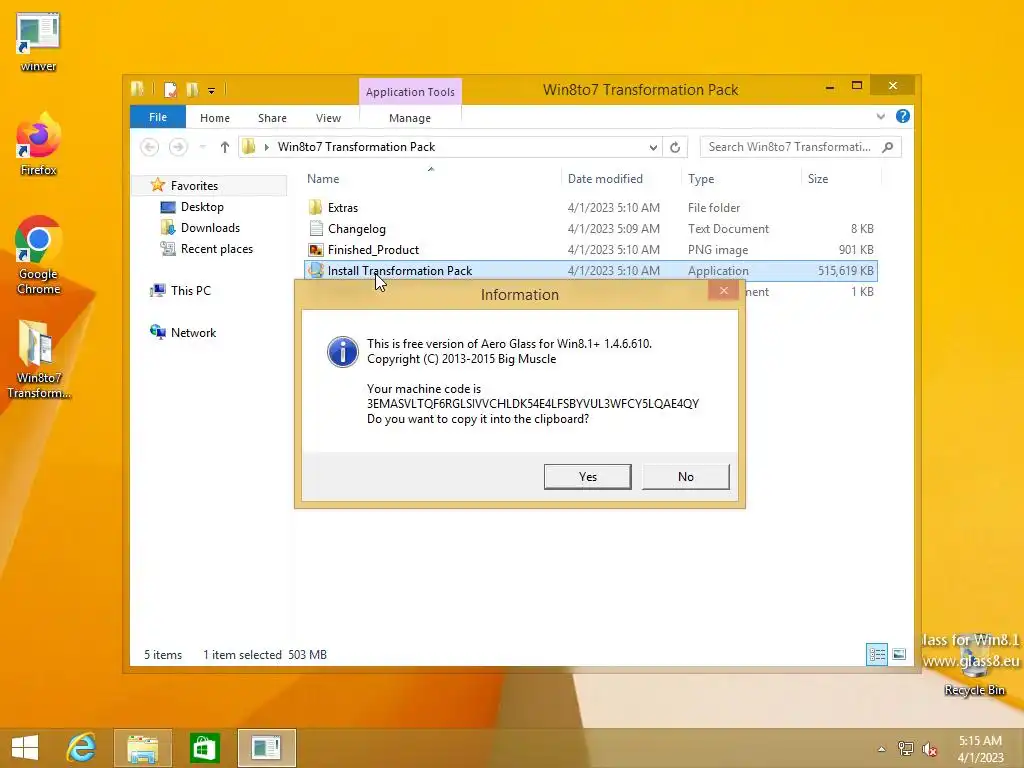
Task: Expand the ribbon with the chevron
Action: tap(880, 117)
